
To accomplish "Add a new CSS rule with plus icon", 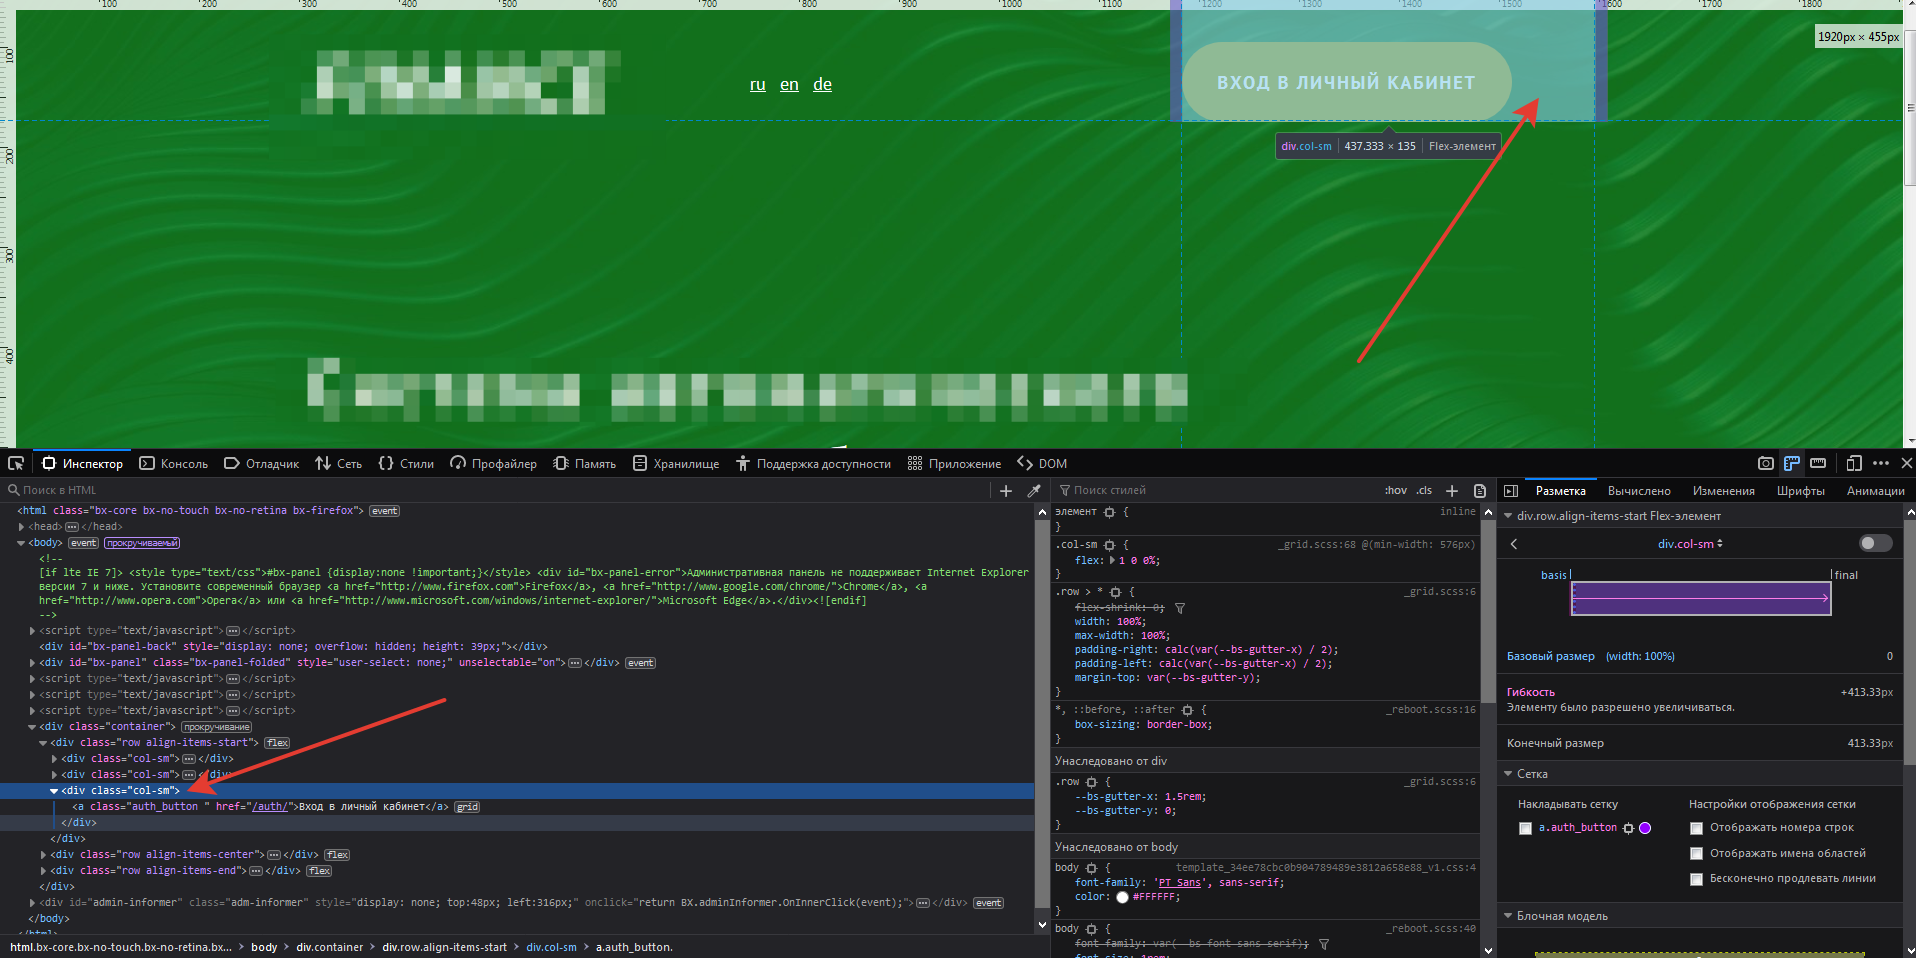I will point(1452,490).
